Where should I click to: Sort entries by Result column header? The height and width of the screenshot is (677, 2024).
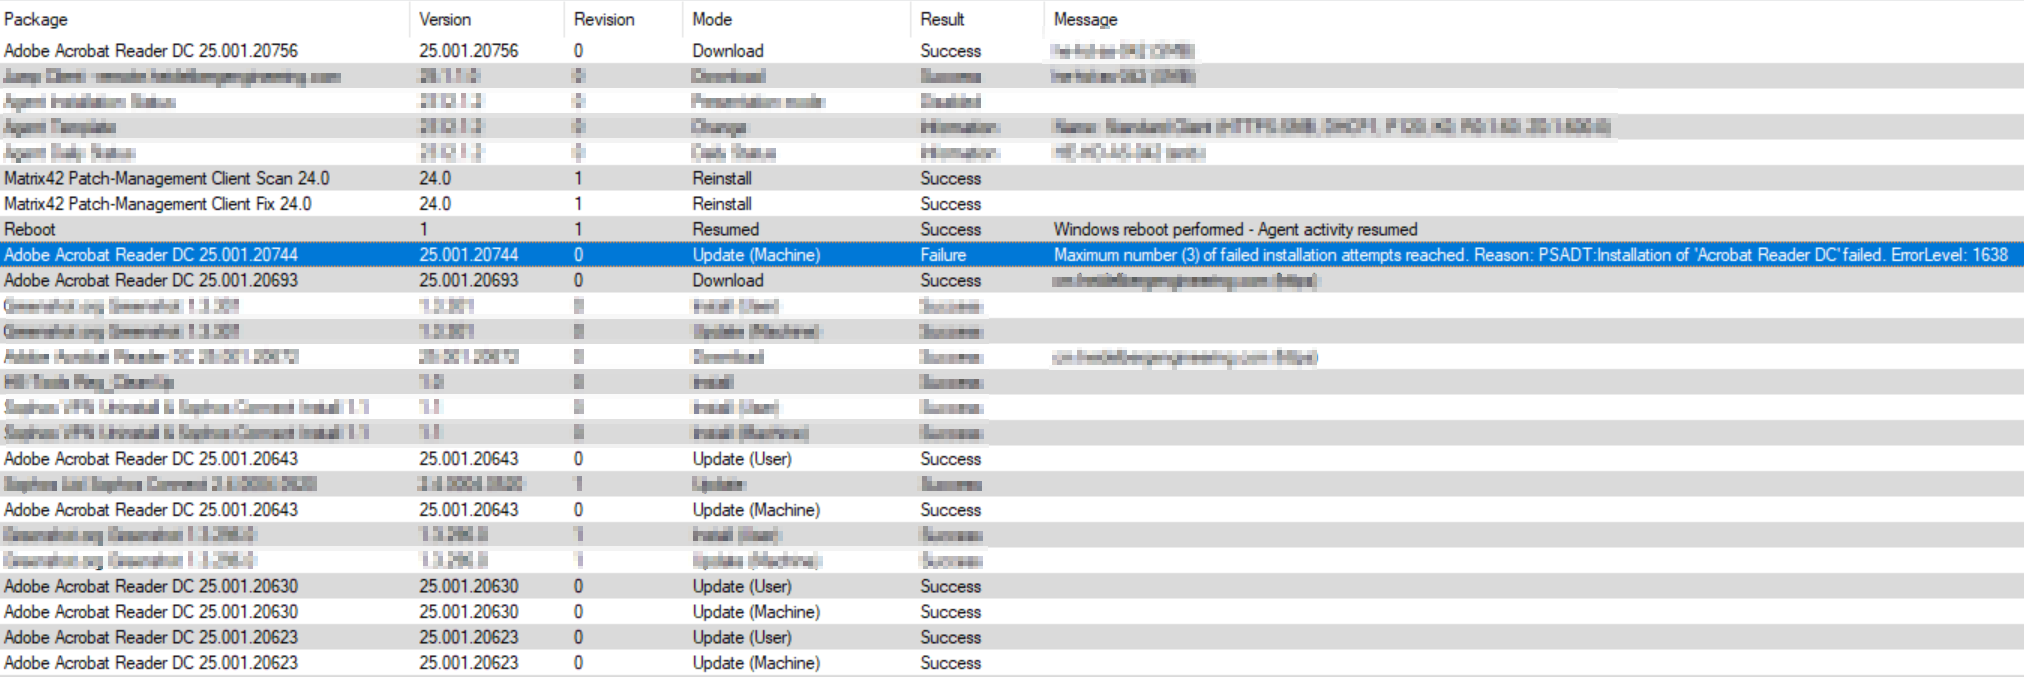point(942,19)
